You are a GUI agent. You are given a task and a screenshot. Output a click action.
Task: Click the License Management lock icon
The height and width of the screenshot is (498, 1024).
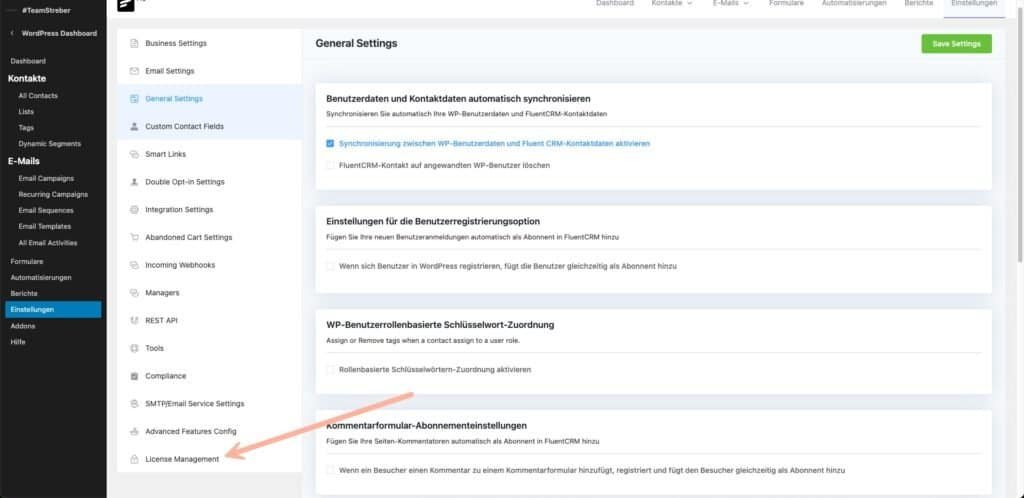(135, 459)
